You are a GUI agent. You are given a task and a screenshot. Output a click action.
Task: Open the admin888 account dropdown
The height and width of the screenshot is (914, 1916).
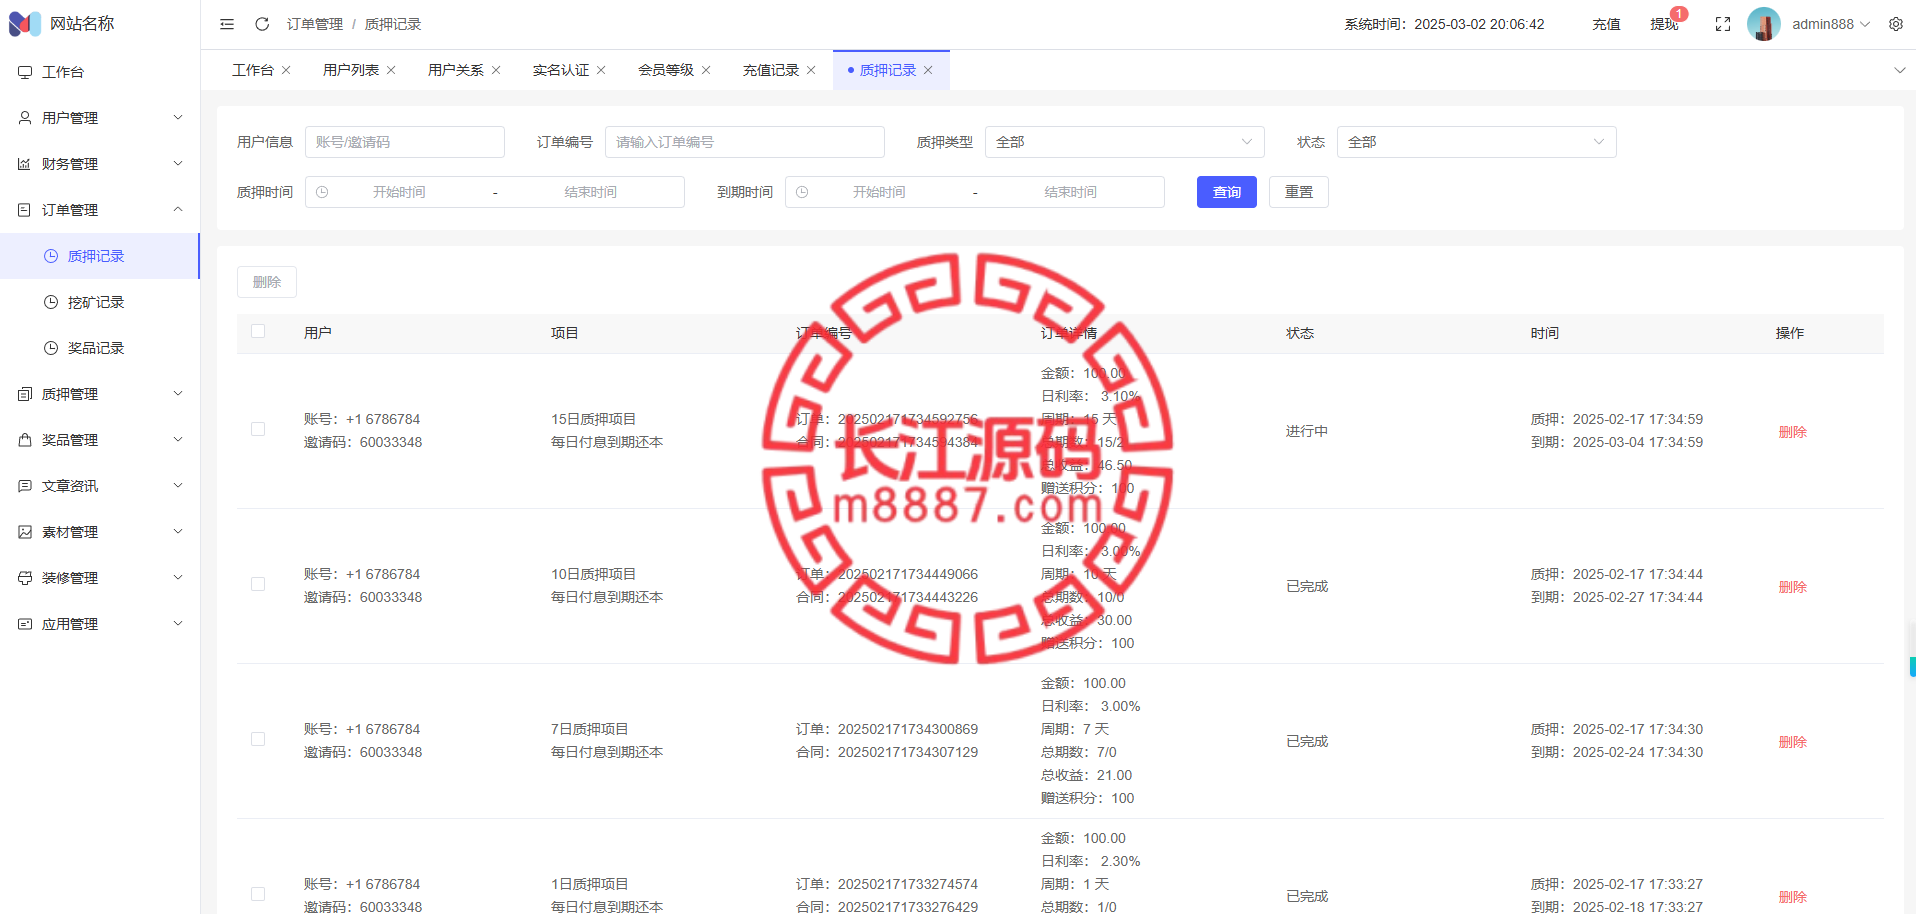pos(1831,24)
